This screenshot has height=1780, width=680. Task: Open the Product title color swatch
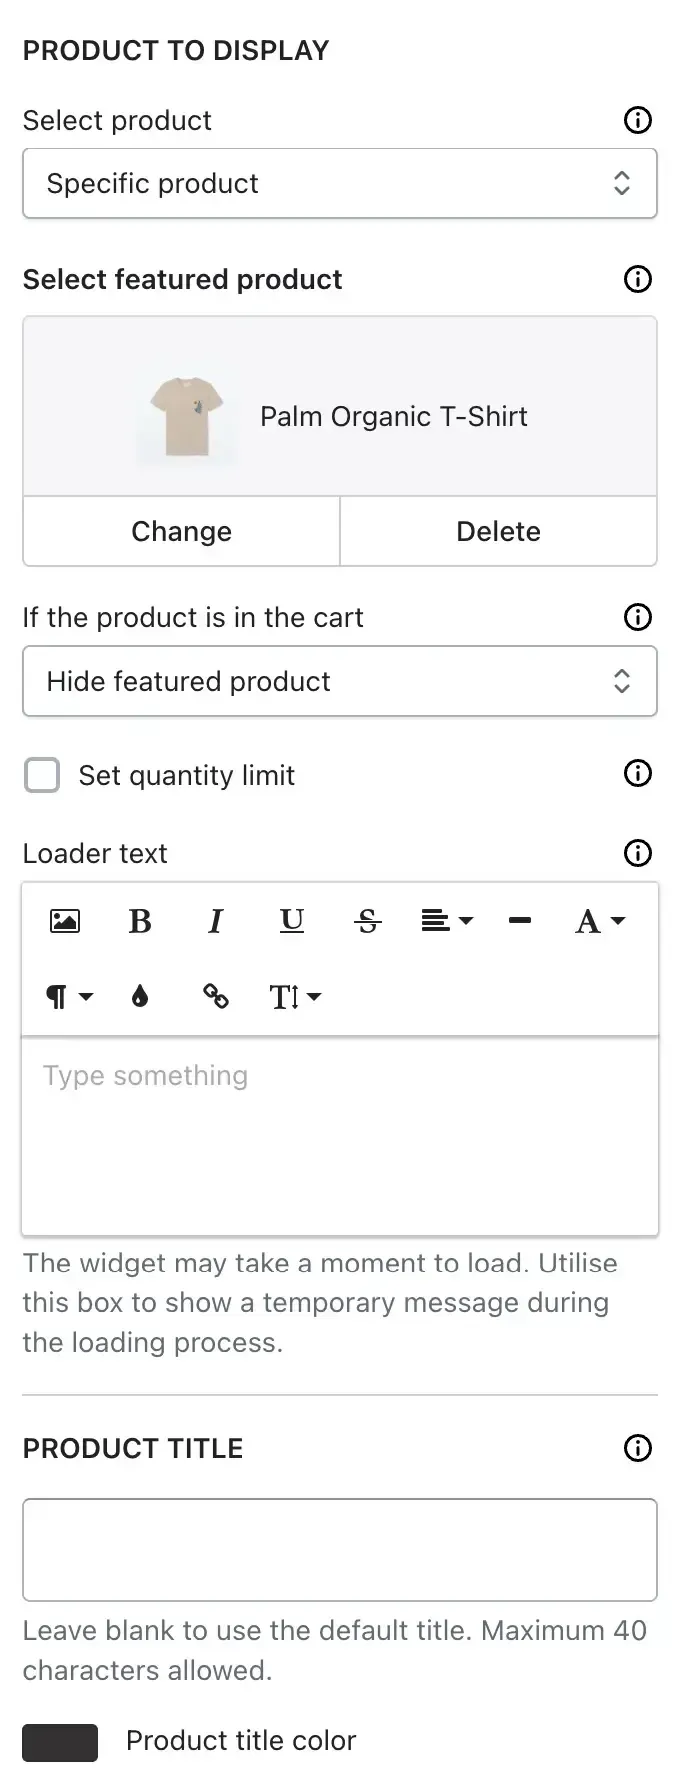point(60,1741)
